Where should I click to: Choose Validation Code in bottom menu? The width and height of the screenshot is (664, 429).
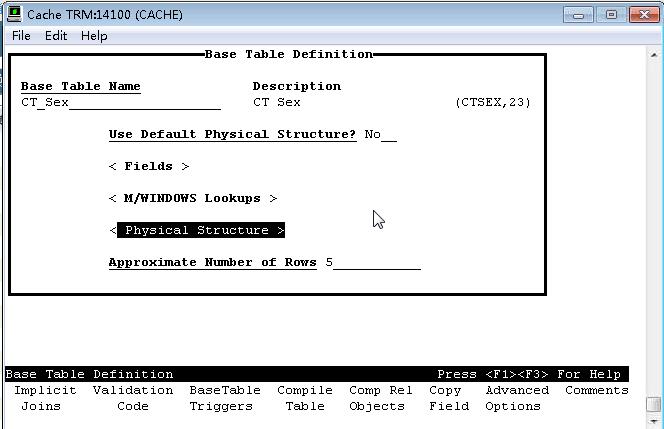(133, 398)
